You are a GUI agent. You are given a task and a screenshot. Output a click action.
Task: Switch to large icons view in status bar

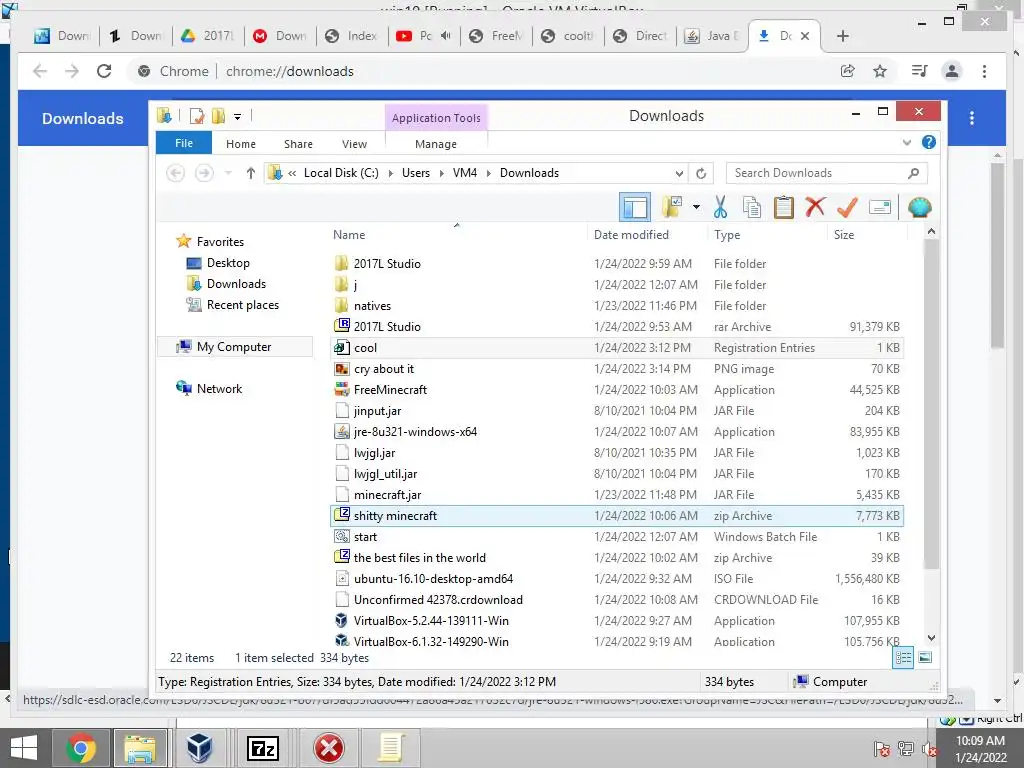click(x=925, y=658)
